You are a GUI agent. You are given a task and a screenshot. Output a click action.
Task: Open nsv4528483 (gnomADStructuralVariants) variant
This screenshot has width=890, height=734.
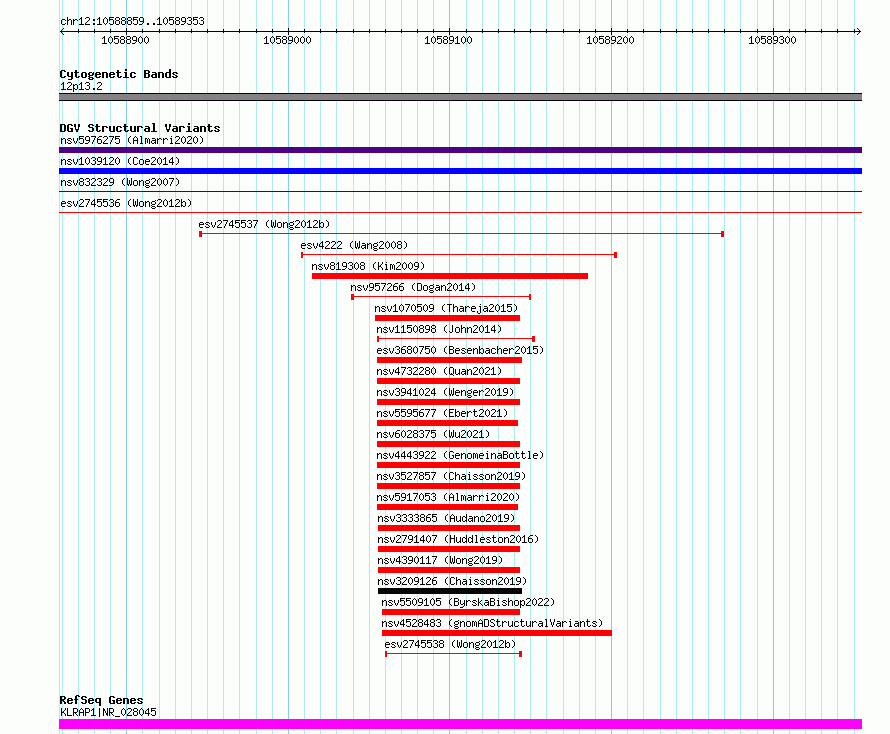(x=492, y=623)
